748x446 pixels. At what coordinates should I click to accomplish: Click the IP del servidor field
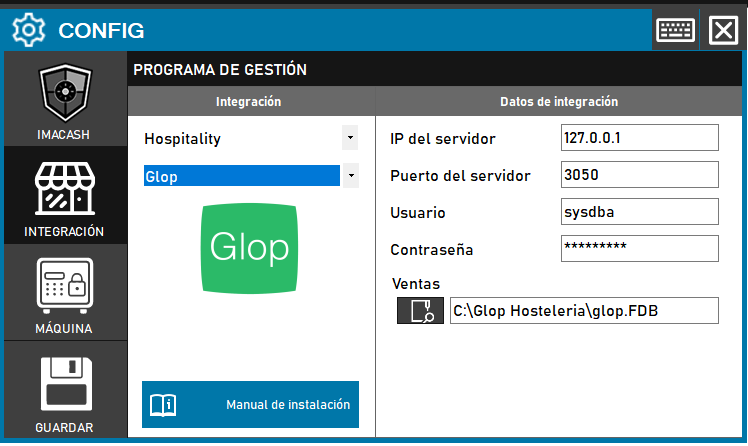coord(640,138)
